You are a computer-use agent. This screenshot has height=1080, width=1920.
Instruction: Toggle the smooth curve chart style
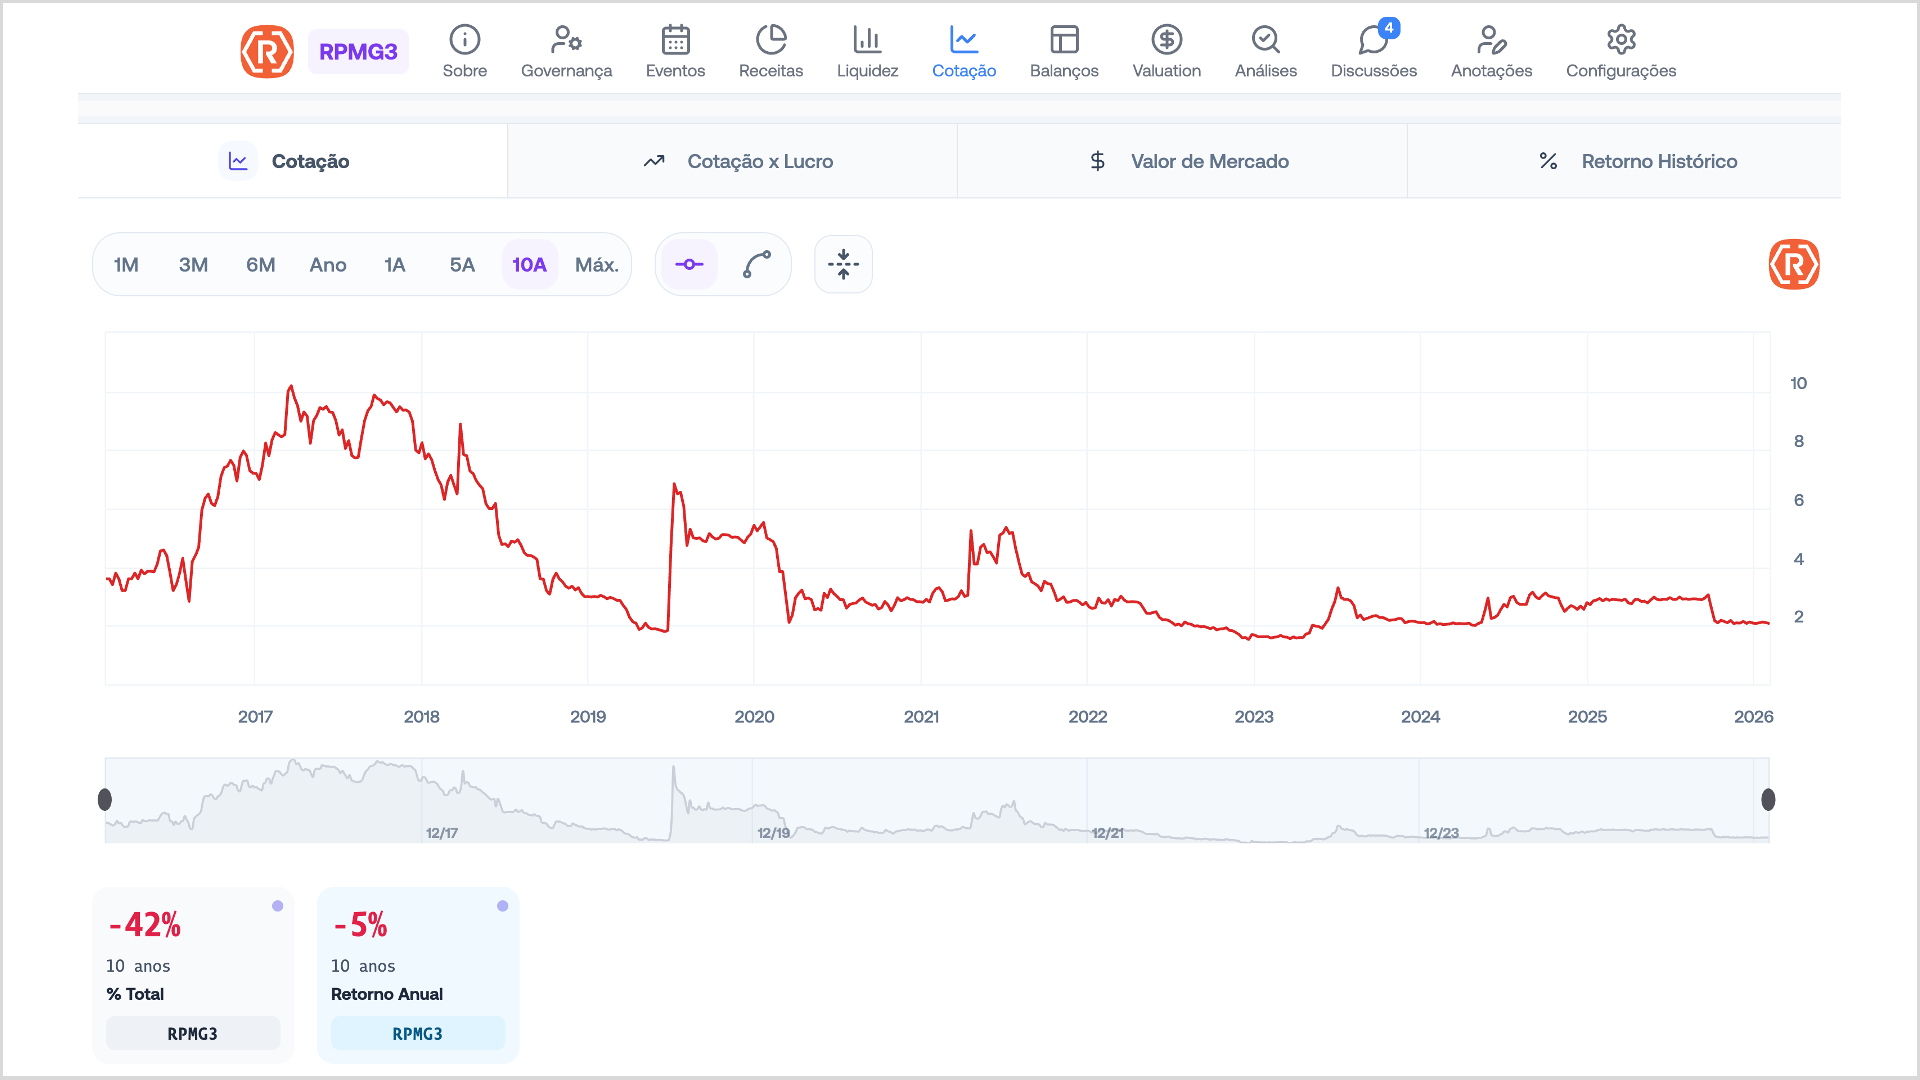[x=756, y=264]
